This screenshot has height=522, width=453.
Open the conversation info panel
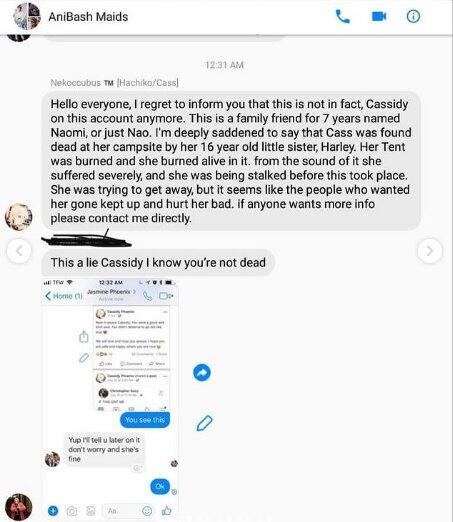[413, 16]
